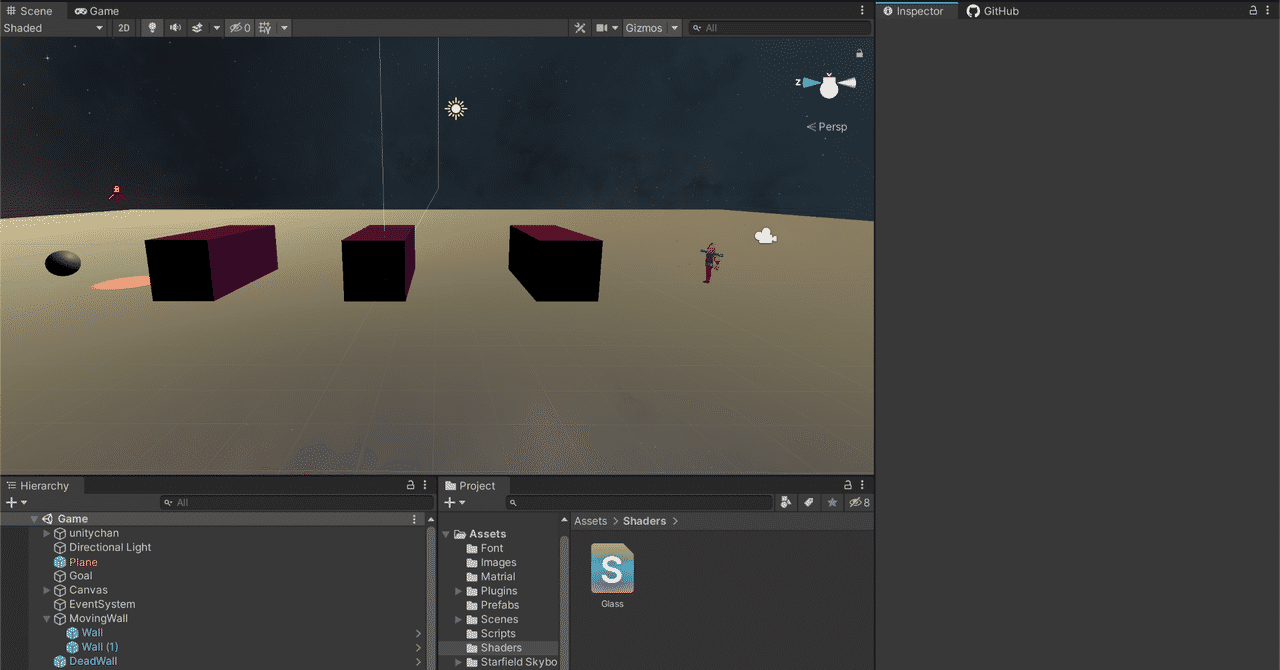This screenshot has height=670, width=1280.
Task: Open the Gizmos dropdown arrow
Action: (675, 28)
